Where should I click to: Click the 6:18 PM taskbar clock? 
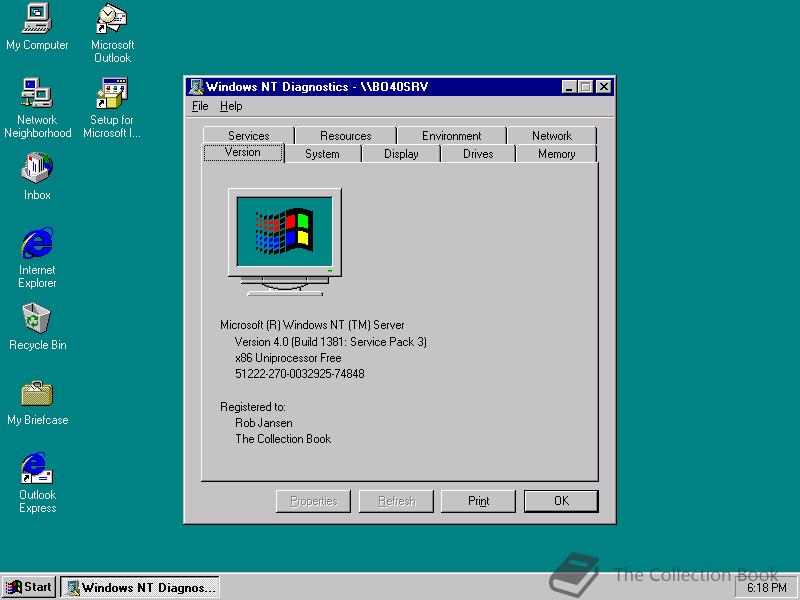point(767,588)
